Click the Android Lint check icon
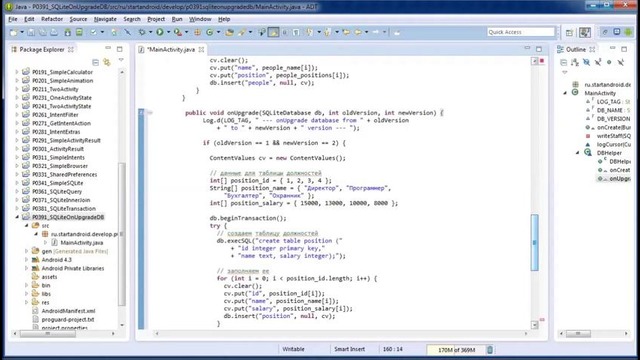The width and height of the screenshot is (640, 360). click(94, 32)
